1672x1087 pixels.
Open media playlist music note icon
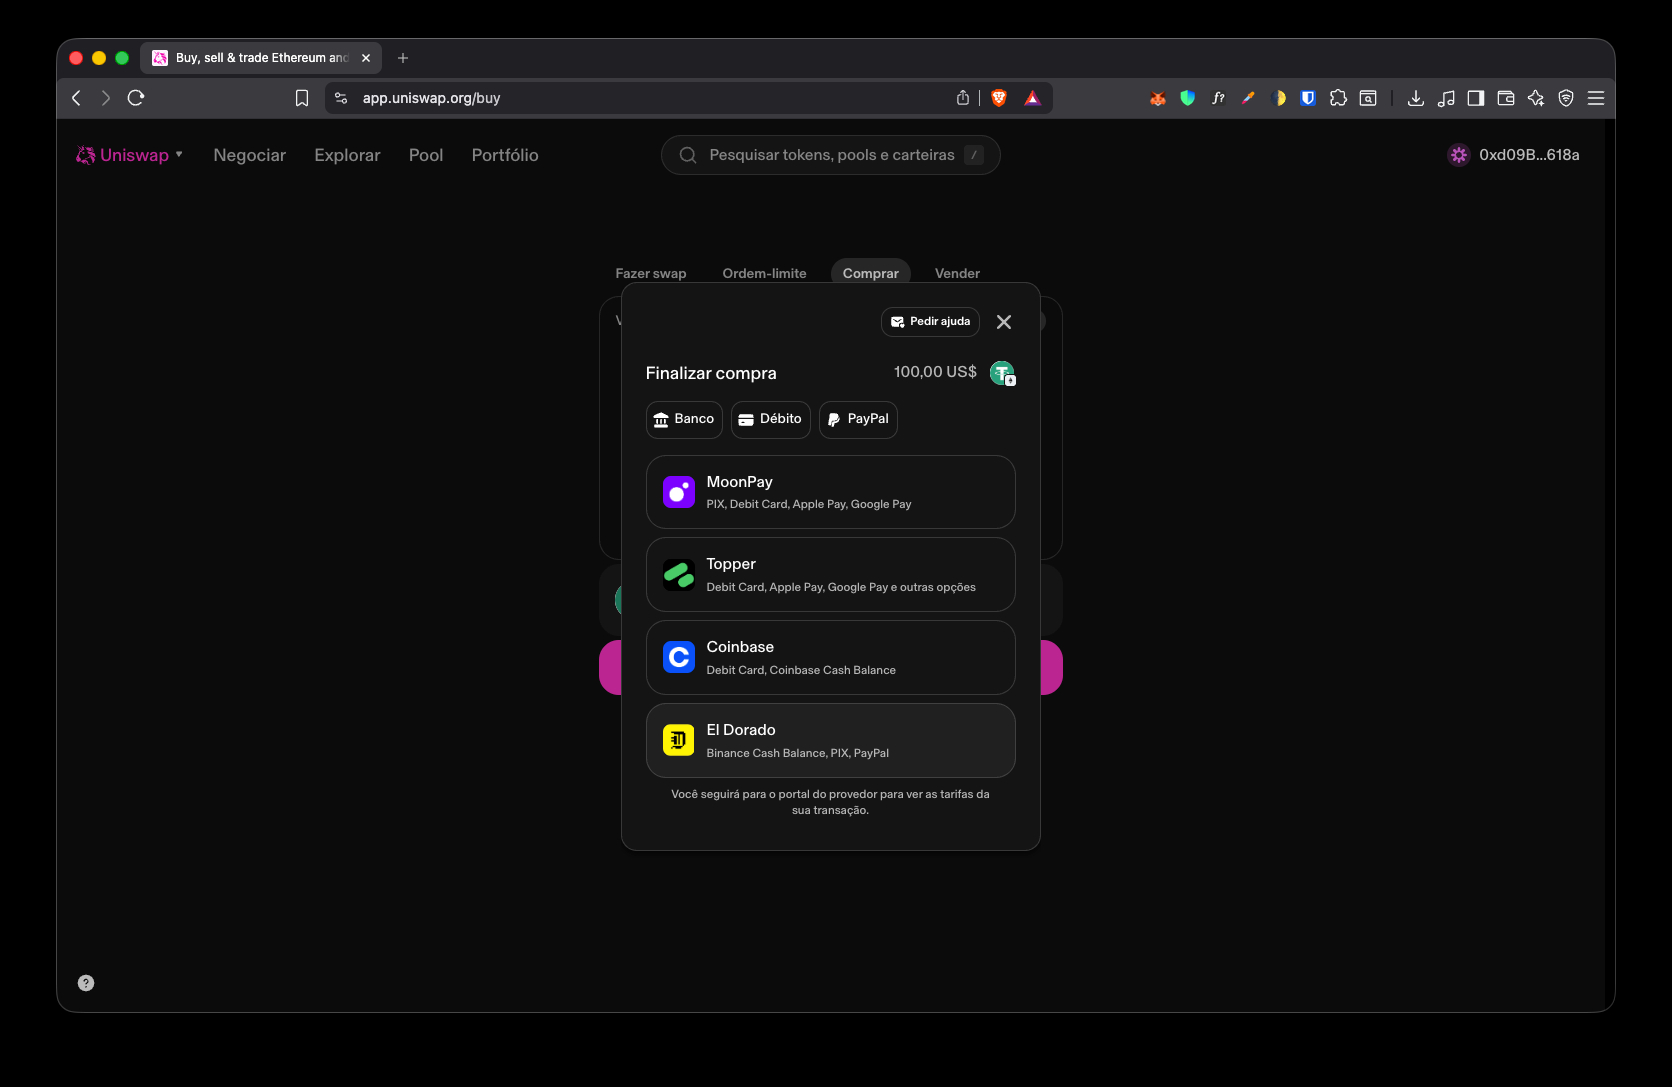point(1446,98)
